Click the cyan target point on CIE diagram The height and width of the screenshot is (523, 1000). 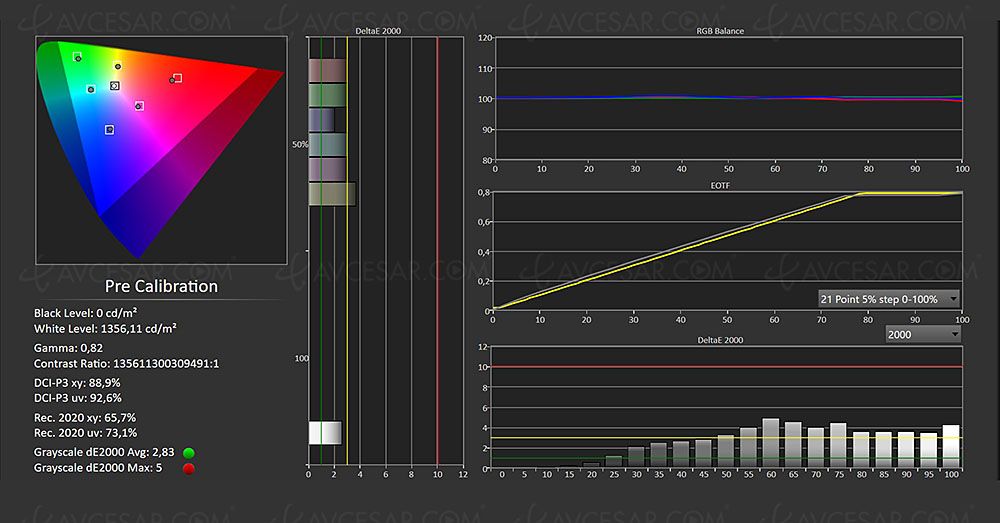coord(91,89)
